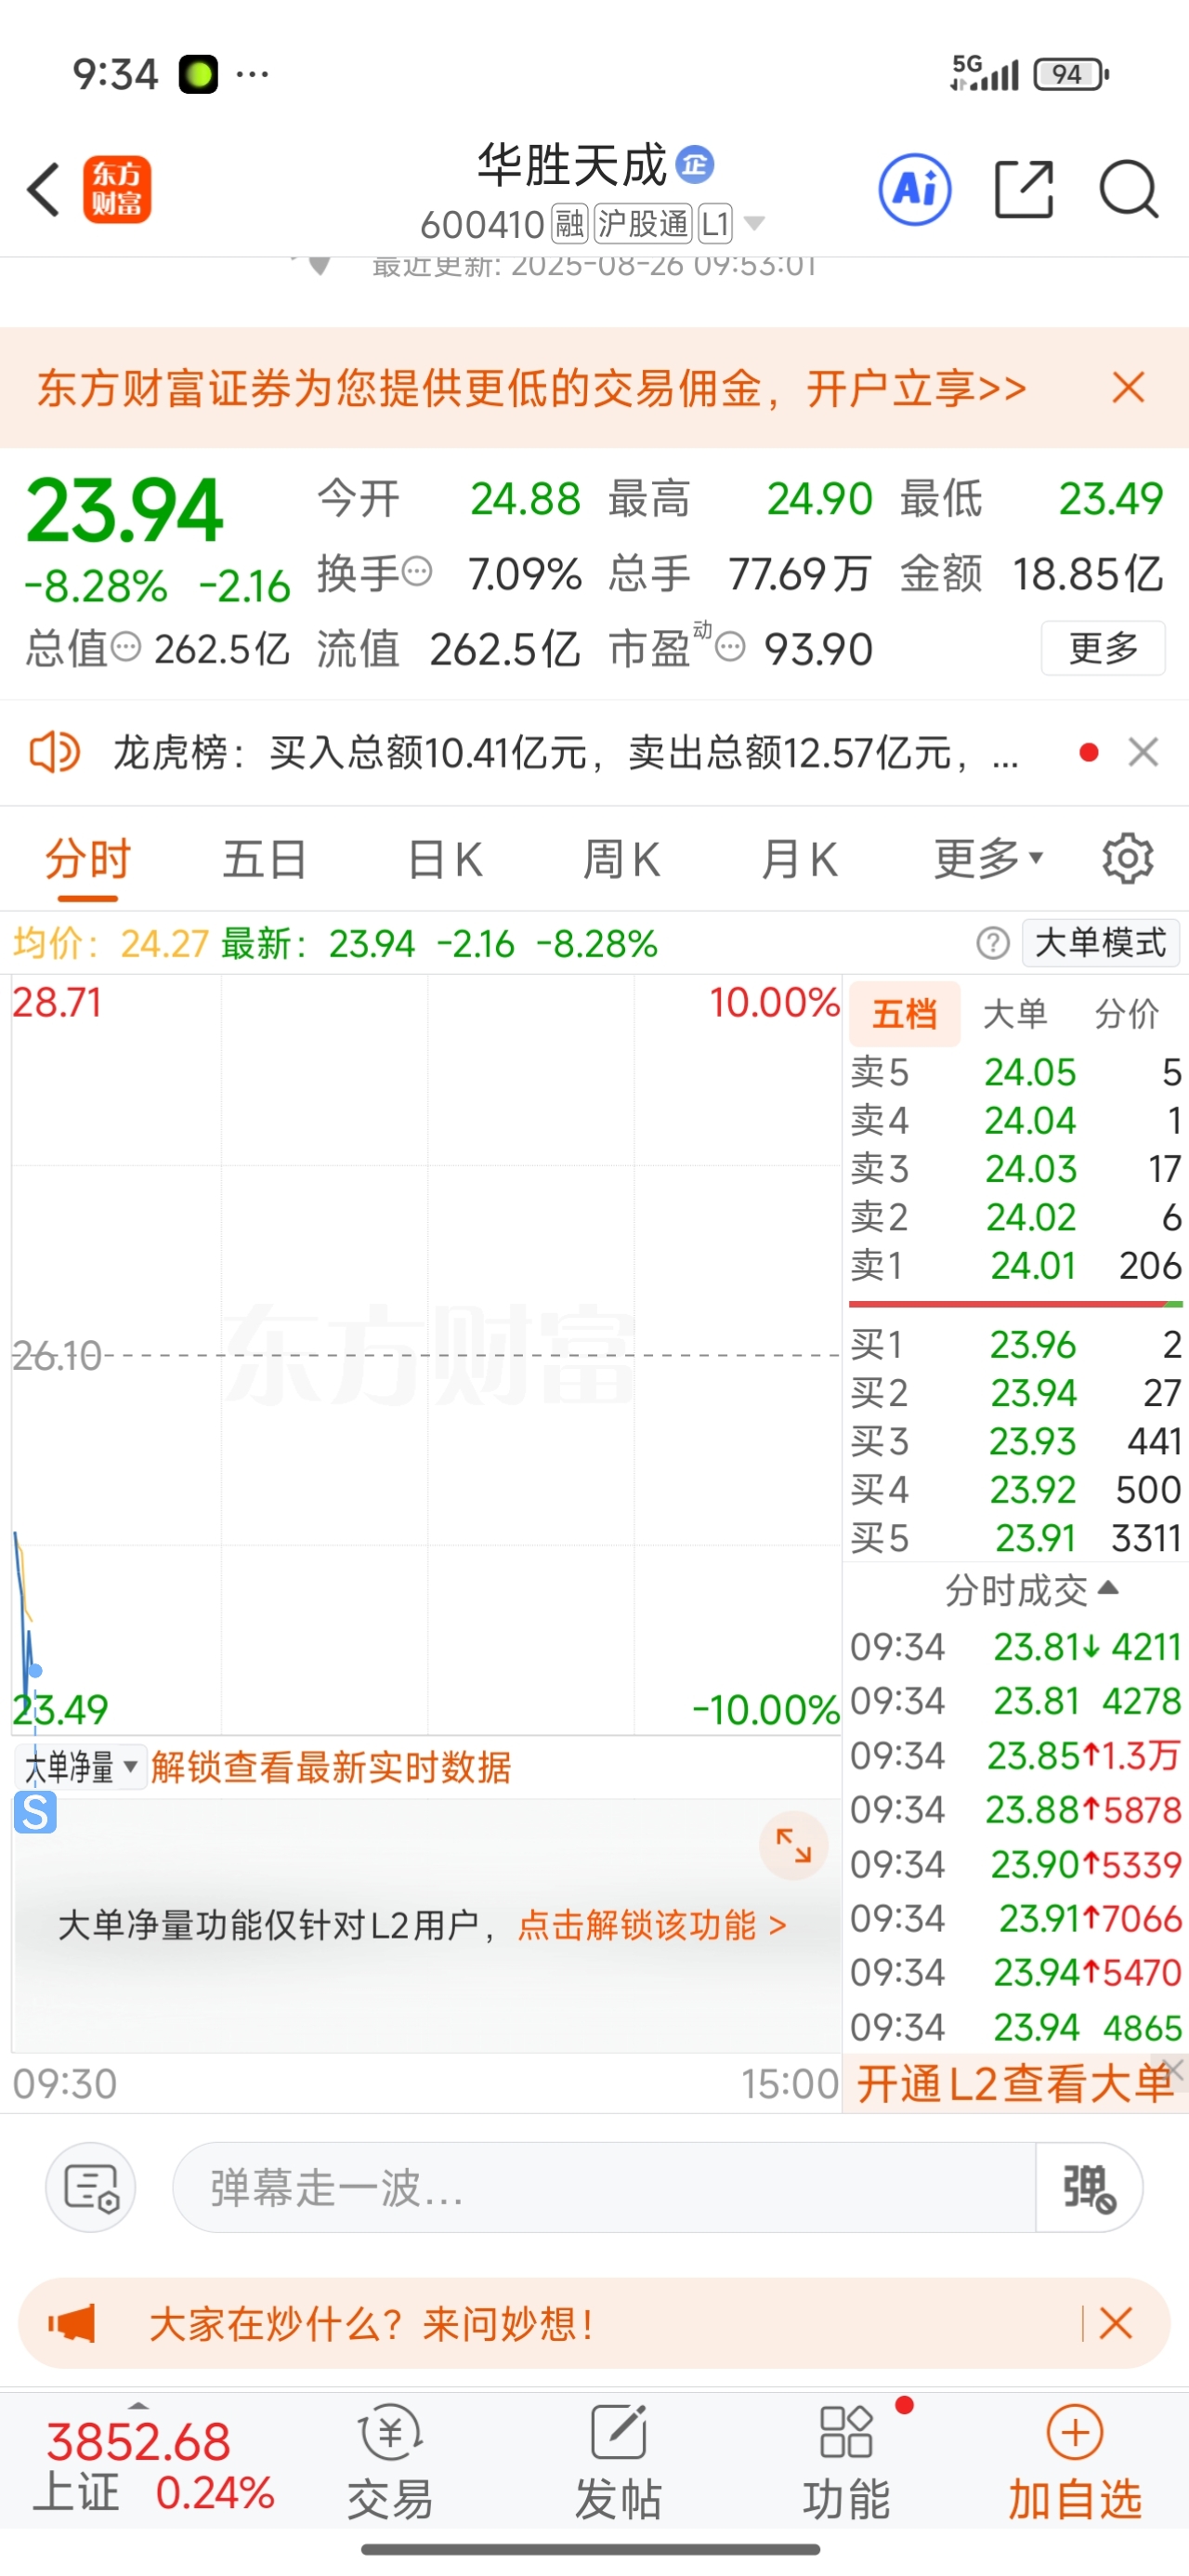Tap the 换手 info icon
1189x2576 pixels.
pos(417,572)
